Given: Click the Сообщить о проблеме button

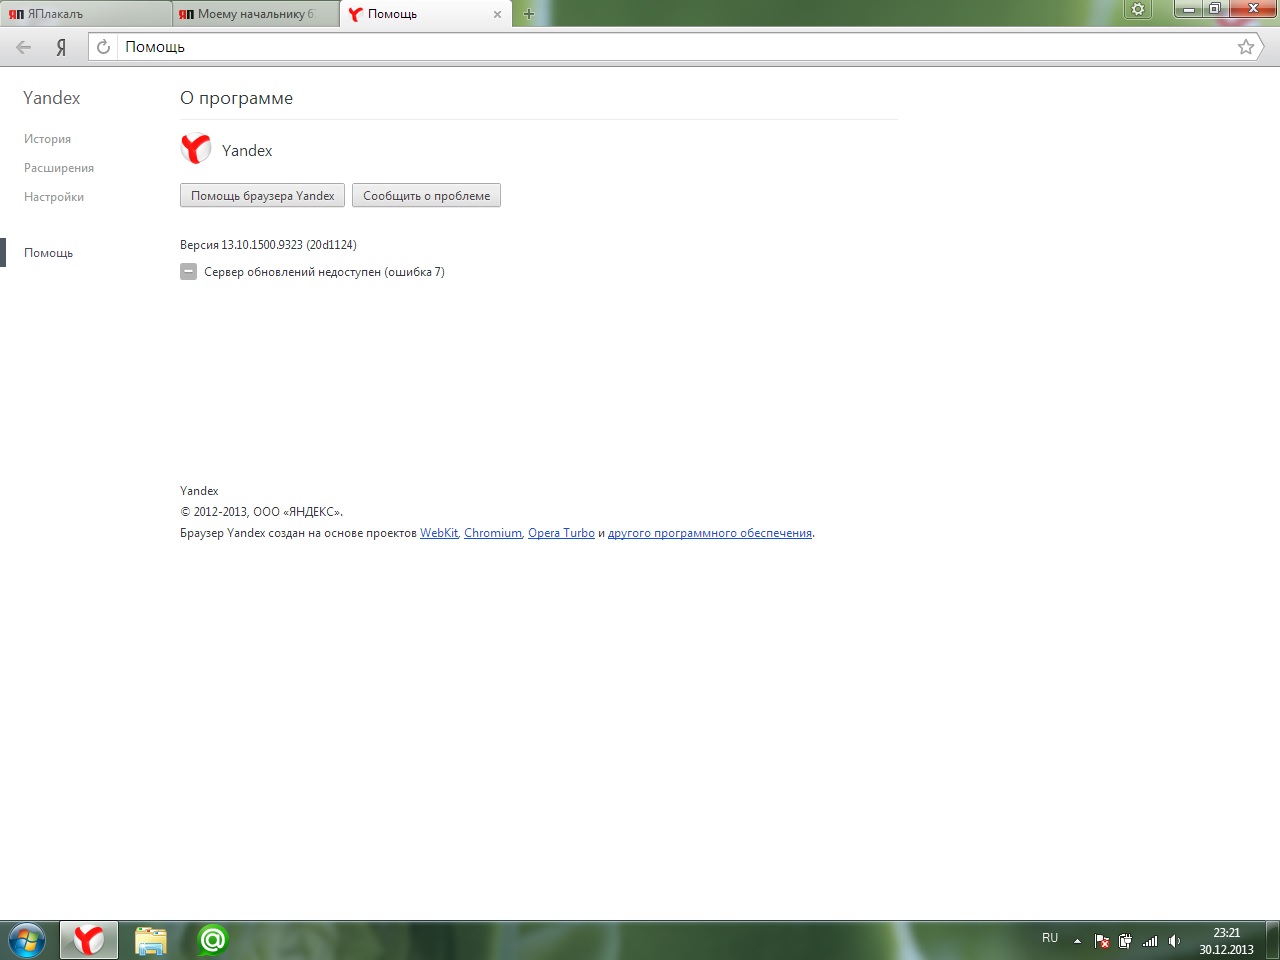Looking at the screenshot, I should point(426,195).
